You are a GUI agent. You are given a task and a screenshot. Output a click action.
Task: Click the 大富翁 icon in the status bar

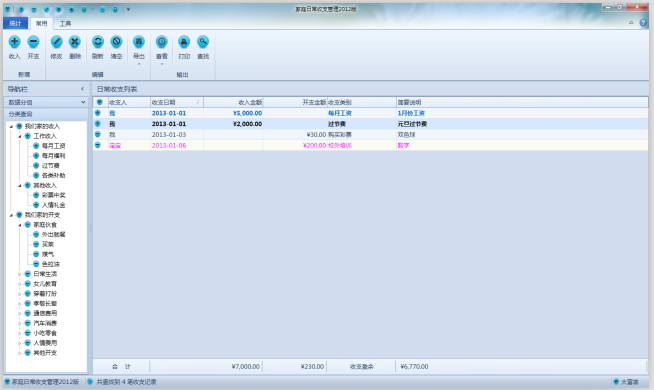tap(616, 382)
